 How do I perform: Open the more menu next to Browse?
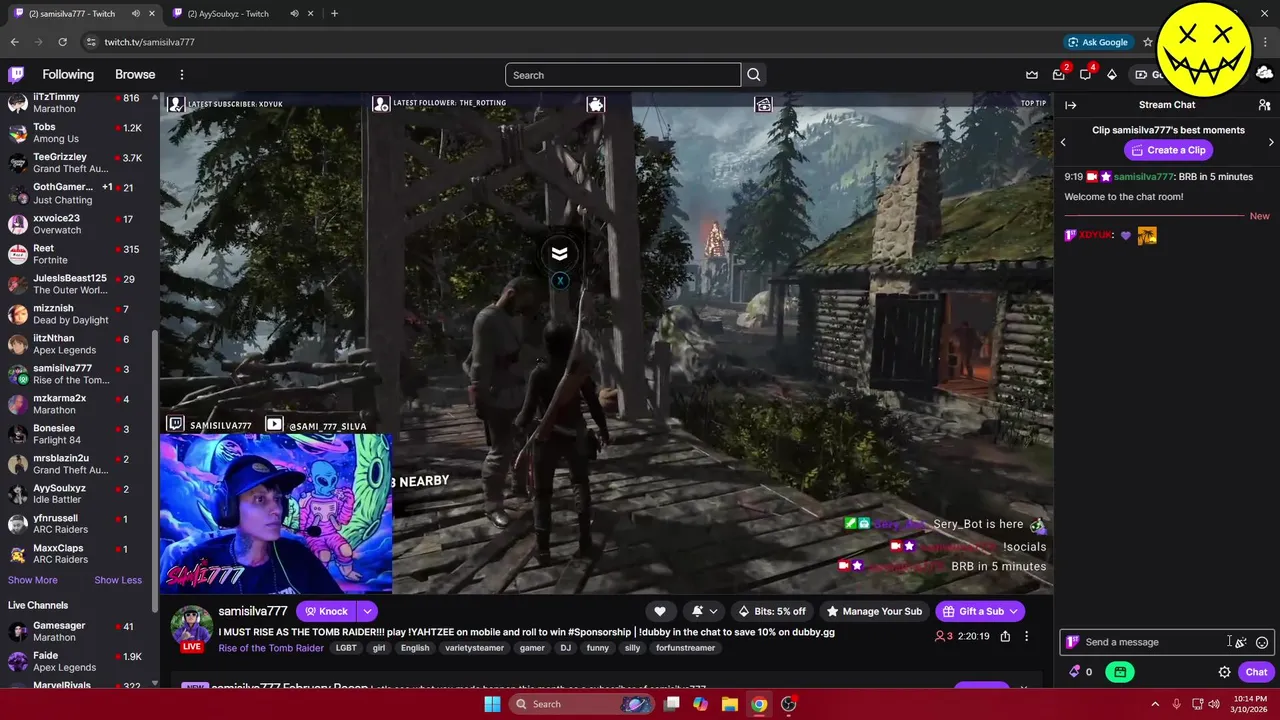pyautogui.click(x=182, y=75)
